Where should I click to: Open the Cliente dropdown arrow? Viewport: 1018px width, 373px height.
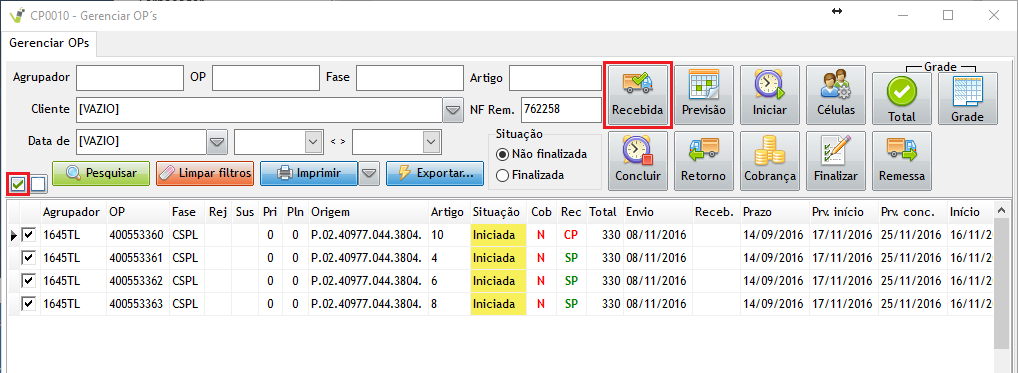tap(453, 110)
